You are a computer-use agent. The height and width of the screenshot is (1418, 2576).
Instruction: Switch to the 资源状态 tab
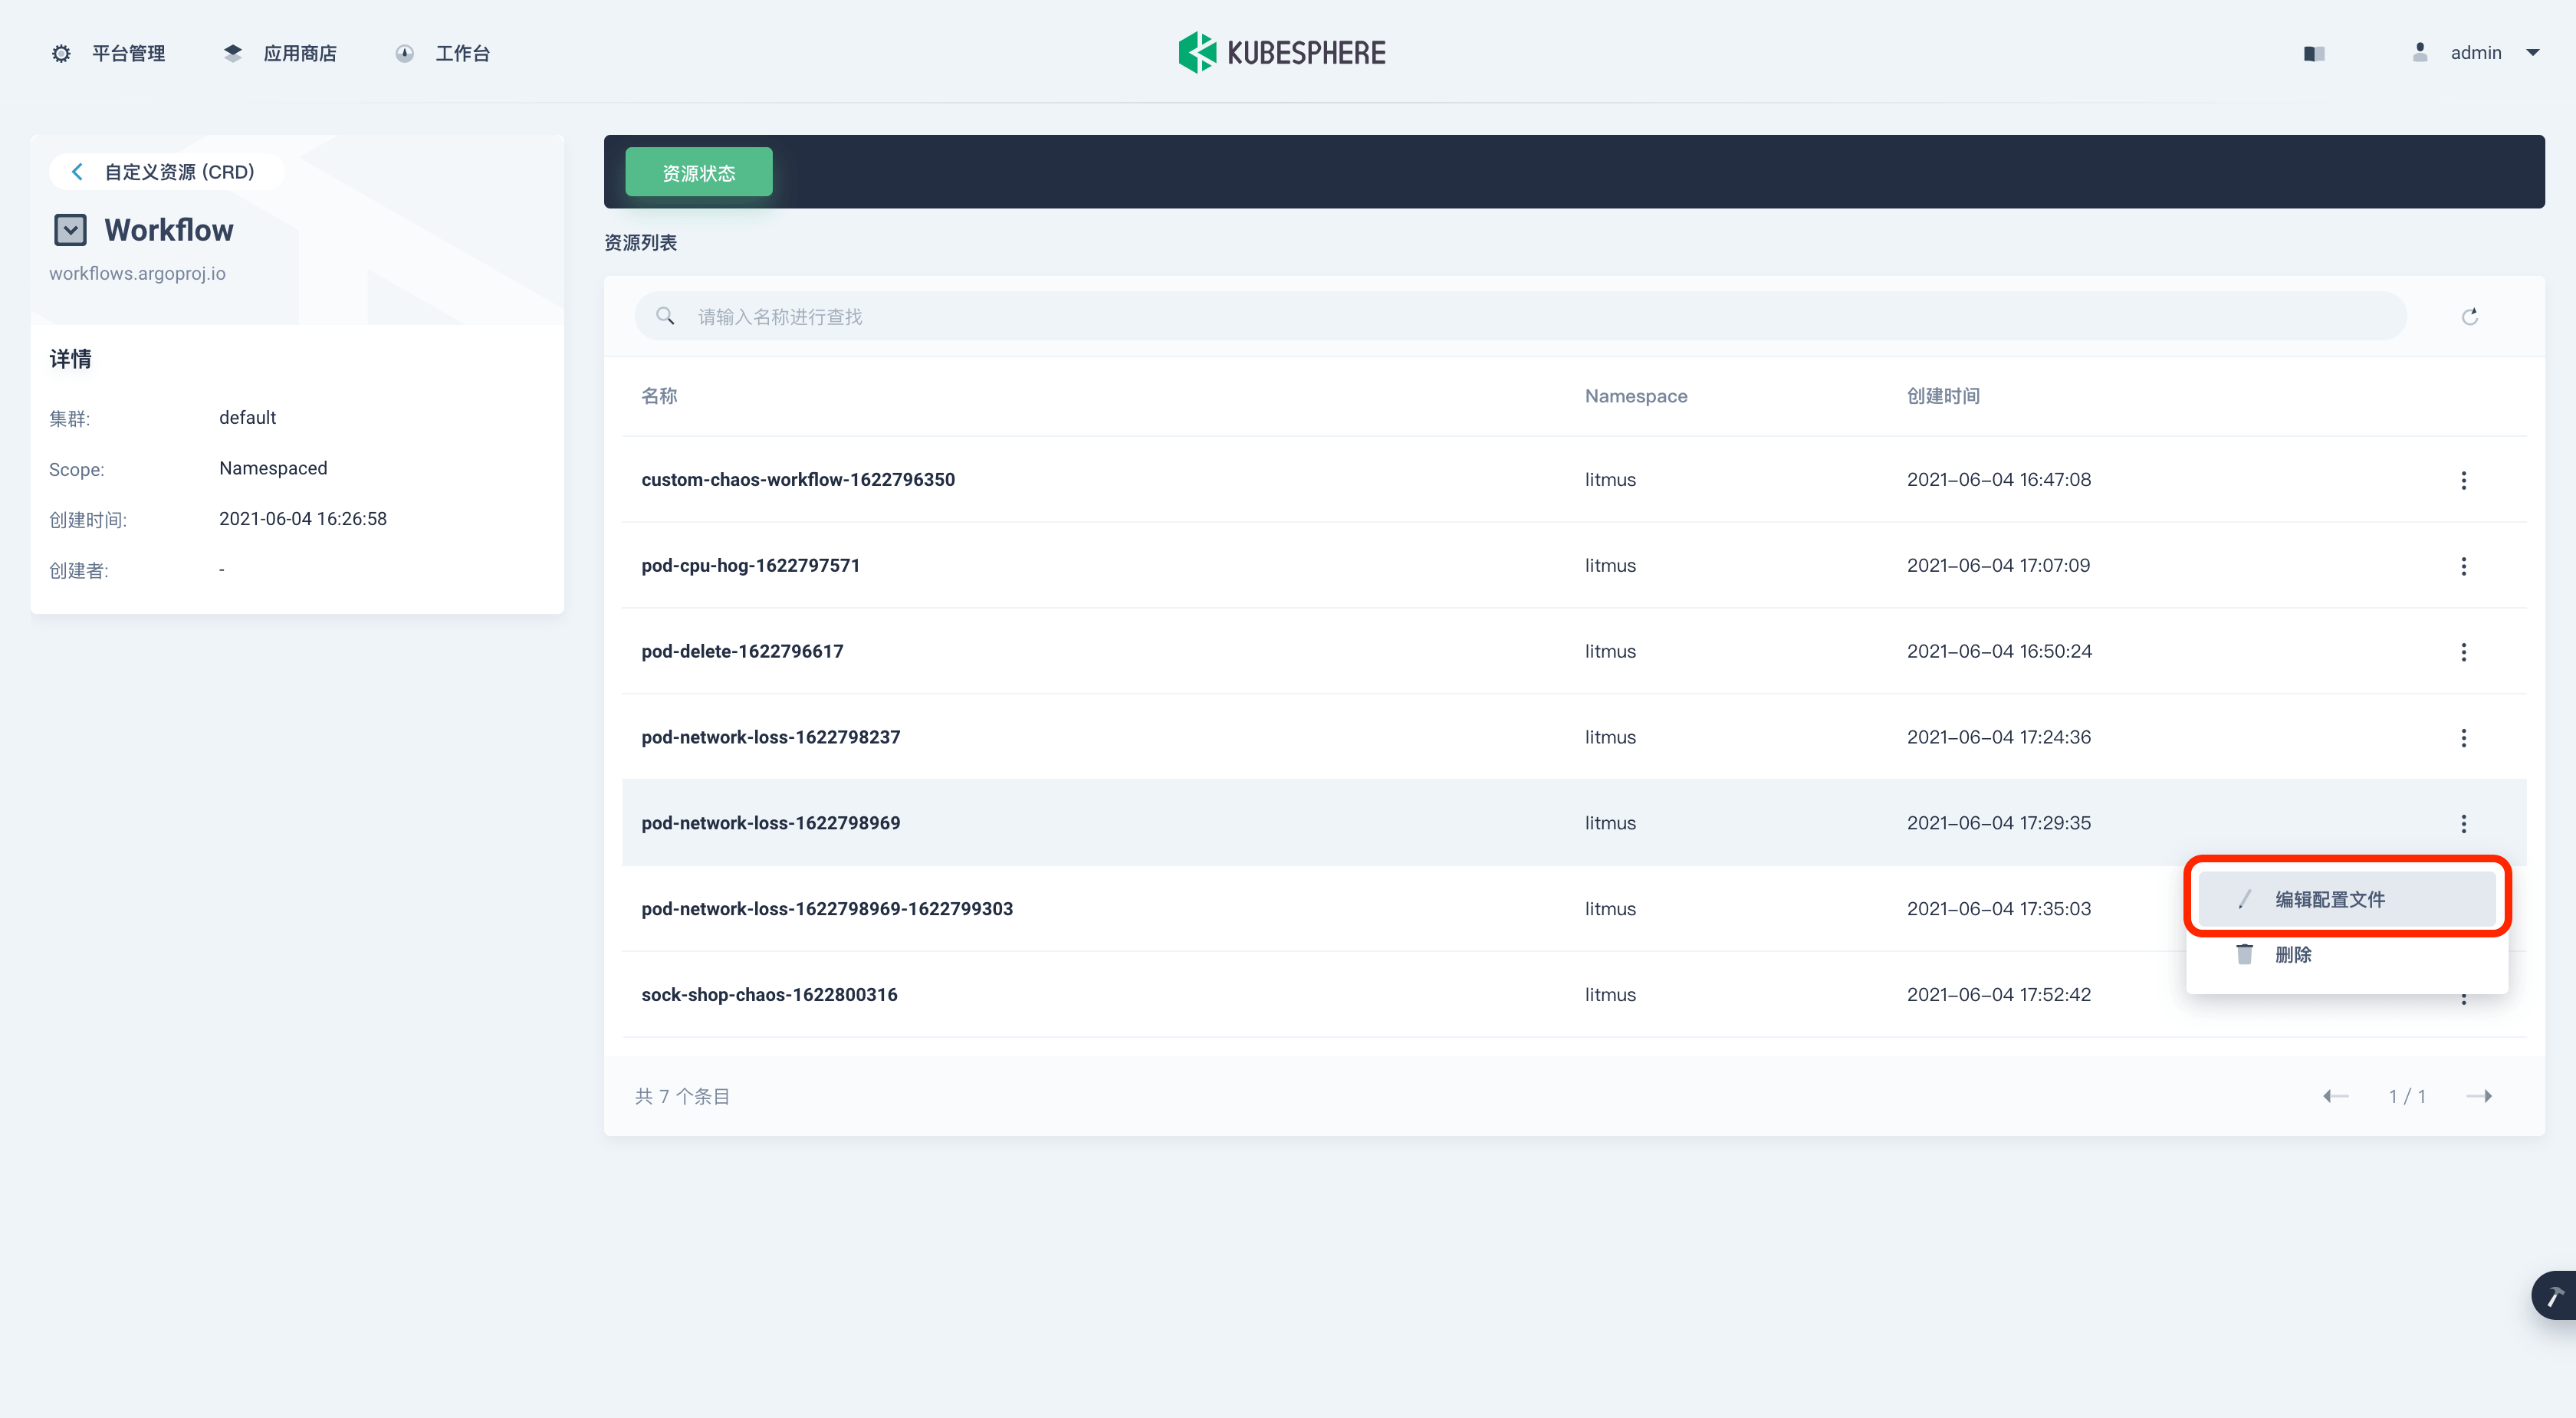pos(698,173)
